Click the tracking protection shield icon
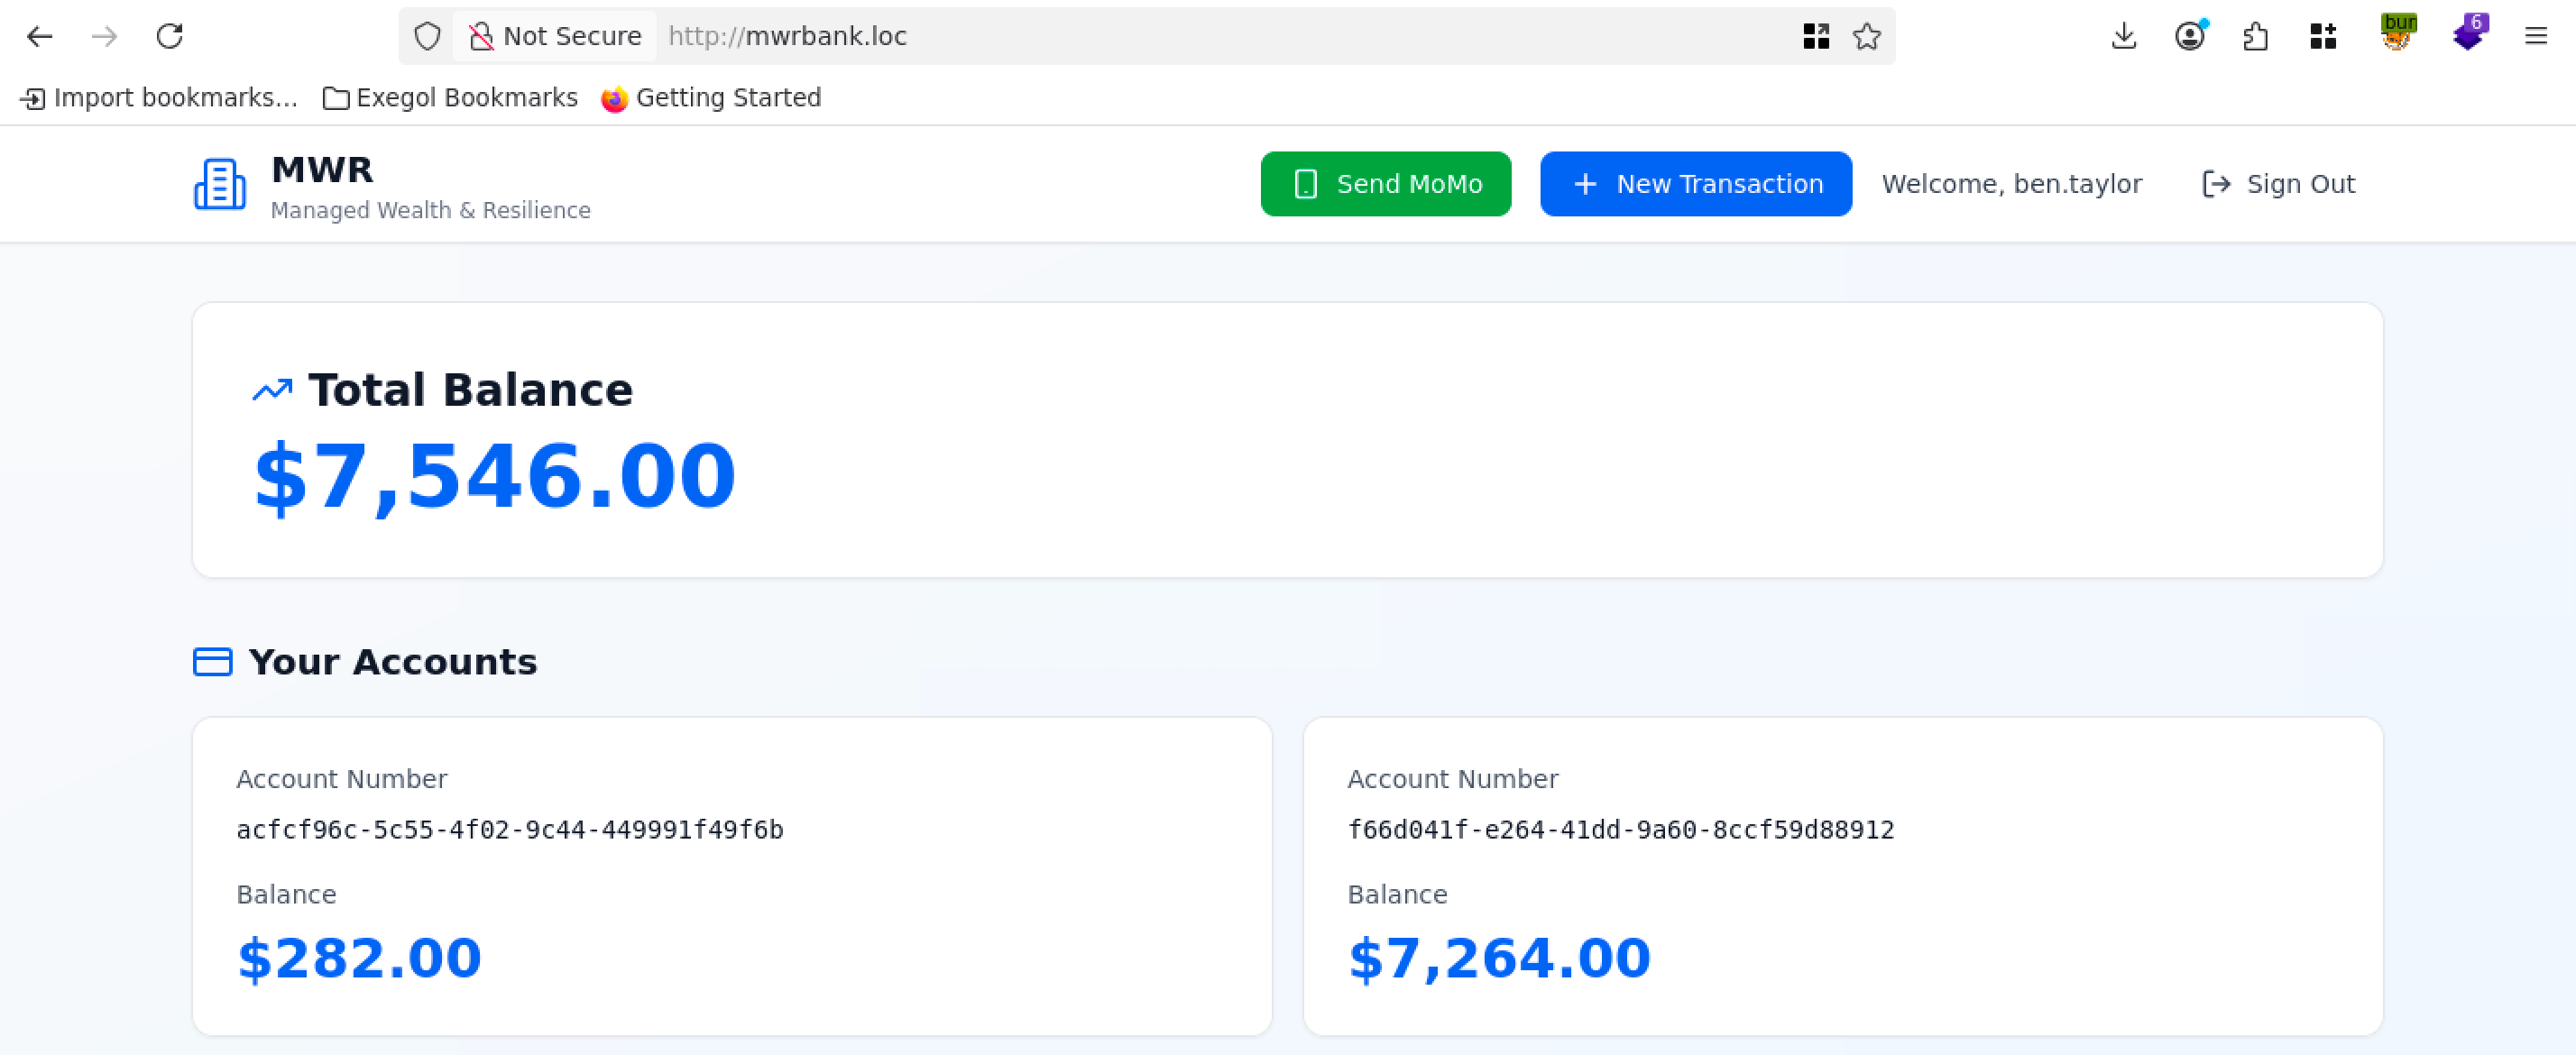 click(427, 37)
